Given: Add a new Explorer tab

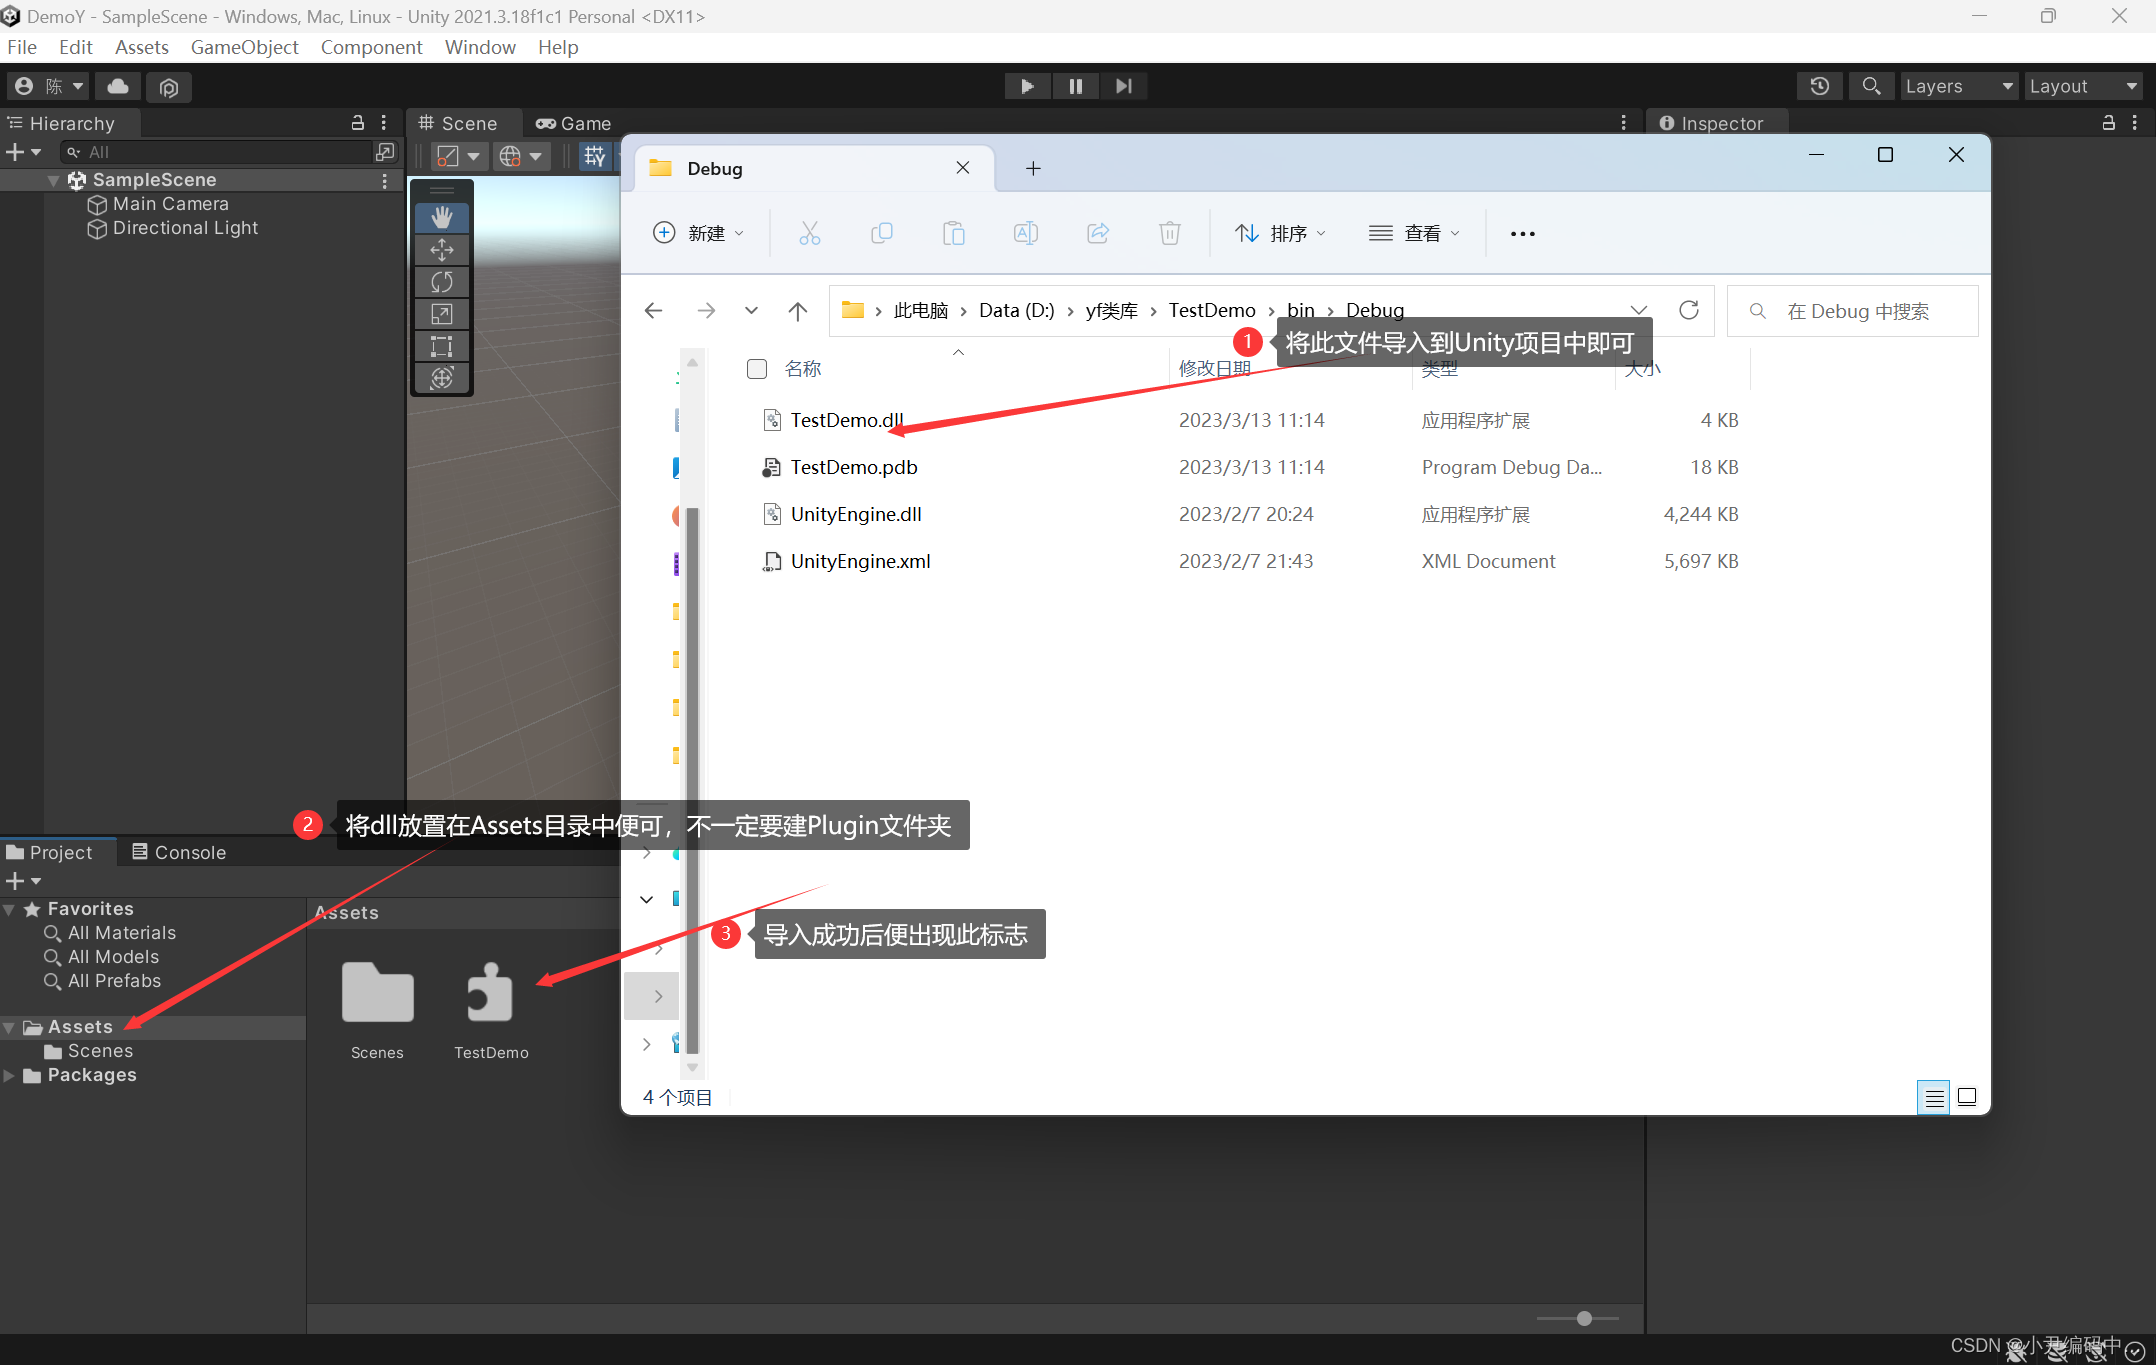Looking at the screenshot, I should point(1033,168).
